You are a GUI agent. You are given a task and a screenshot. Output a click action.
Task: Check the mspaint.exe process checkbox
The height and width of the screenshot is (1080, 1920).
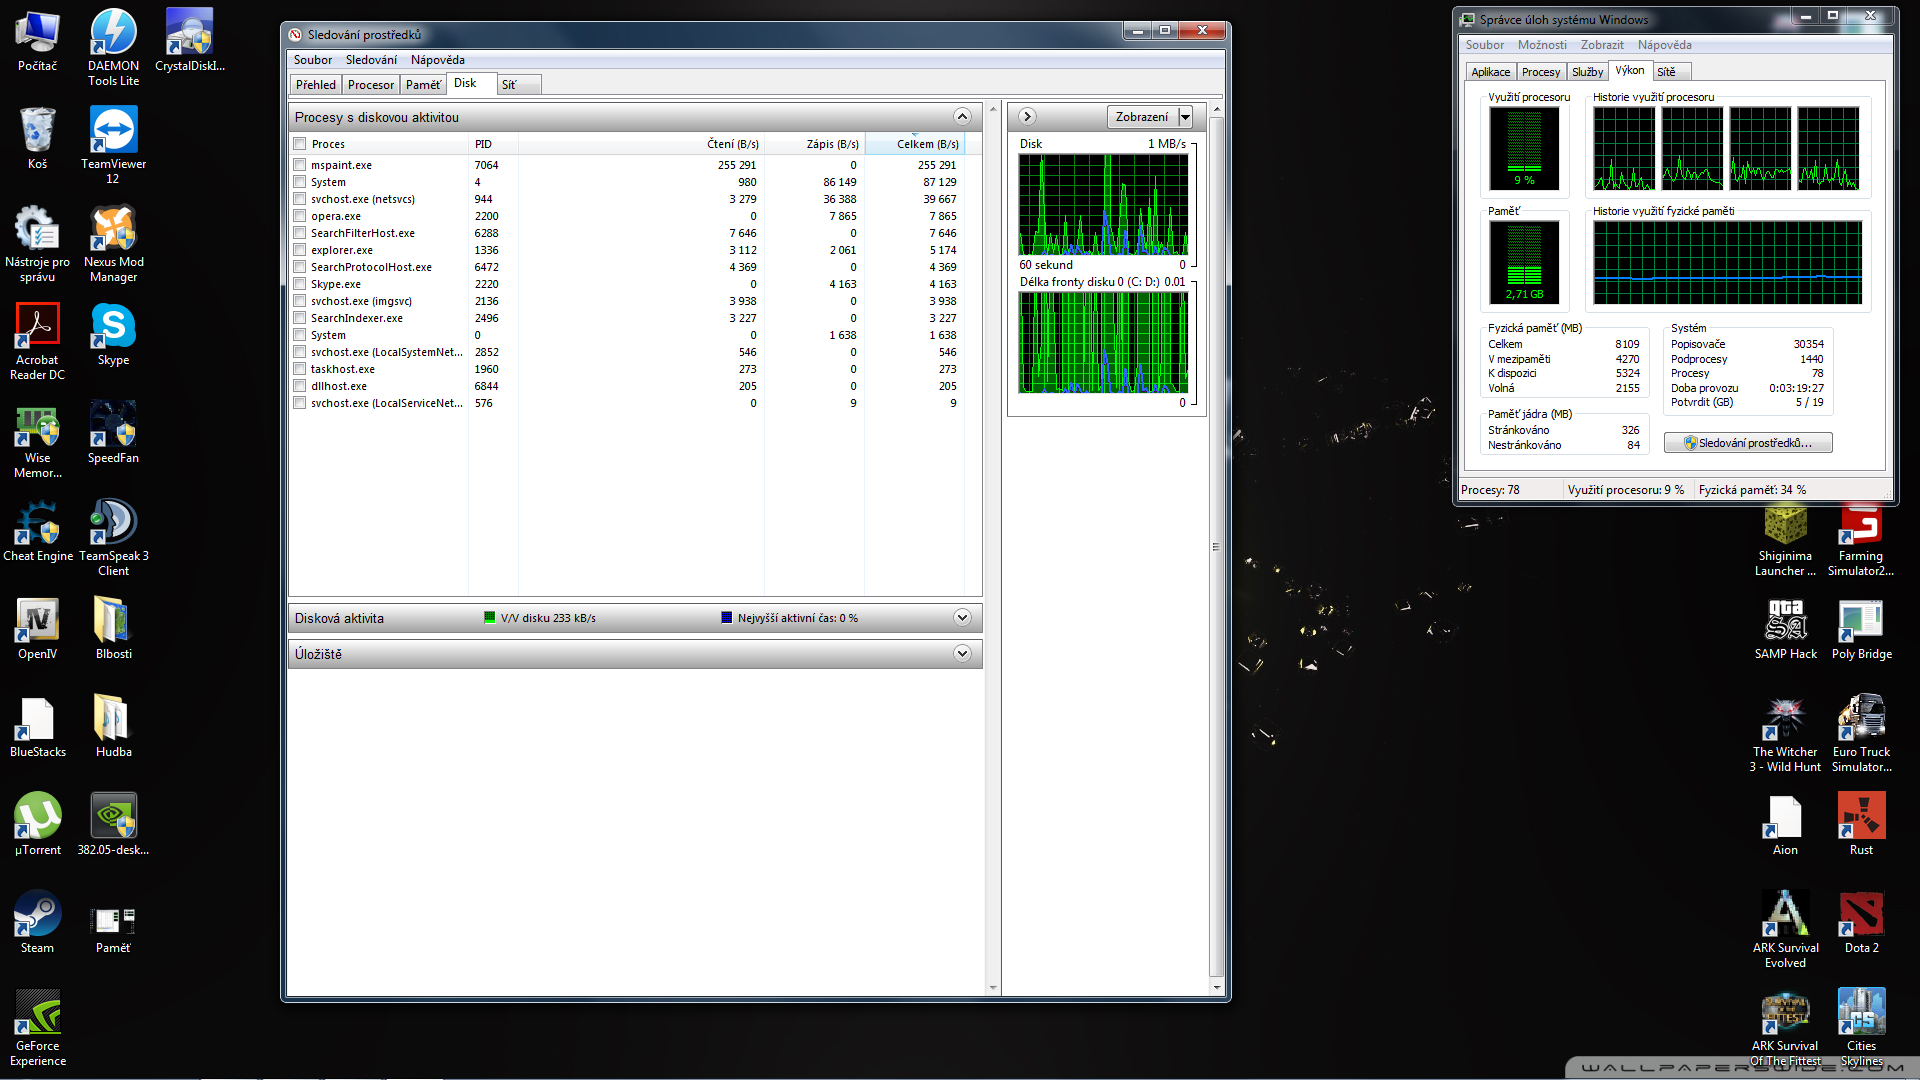pos(299,165)
